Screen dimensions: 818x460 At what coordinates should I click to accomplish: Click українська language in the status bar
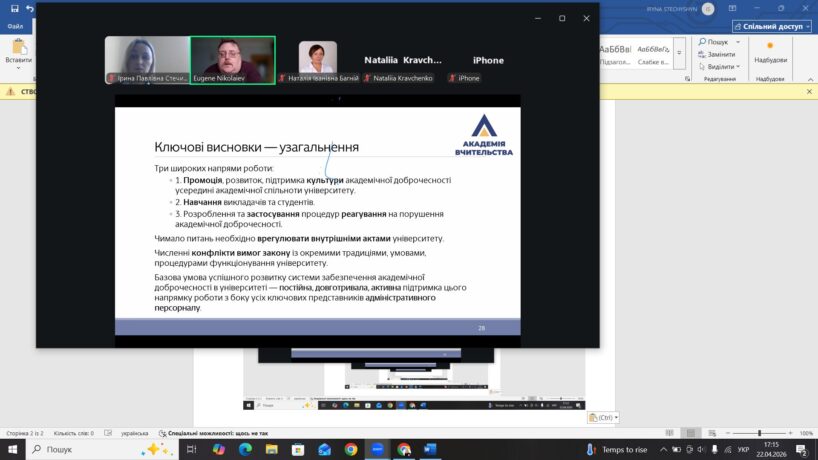135,433
